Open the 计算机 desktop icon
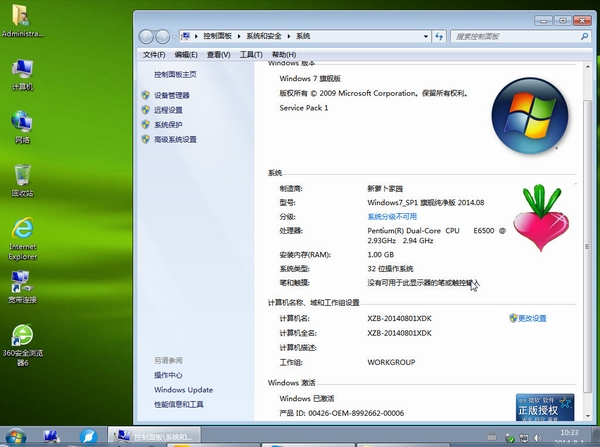Screen dimensions: 600x447 click(22, 75)
